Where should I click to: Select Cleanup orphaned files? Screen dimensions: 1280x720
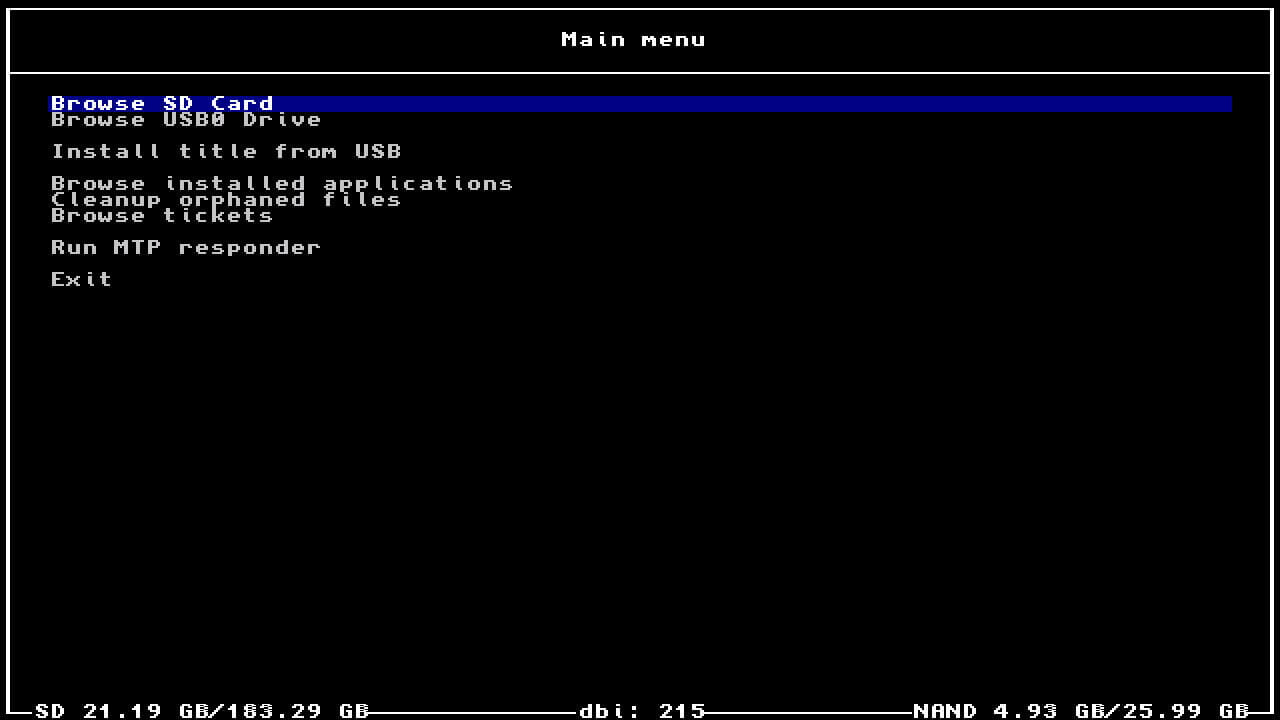tap(226, 200)
